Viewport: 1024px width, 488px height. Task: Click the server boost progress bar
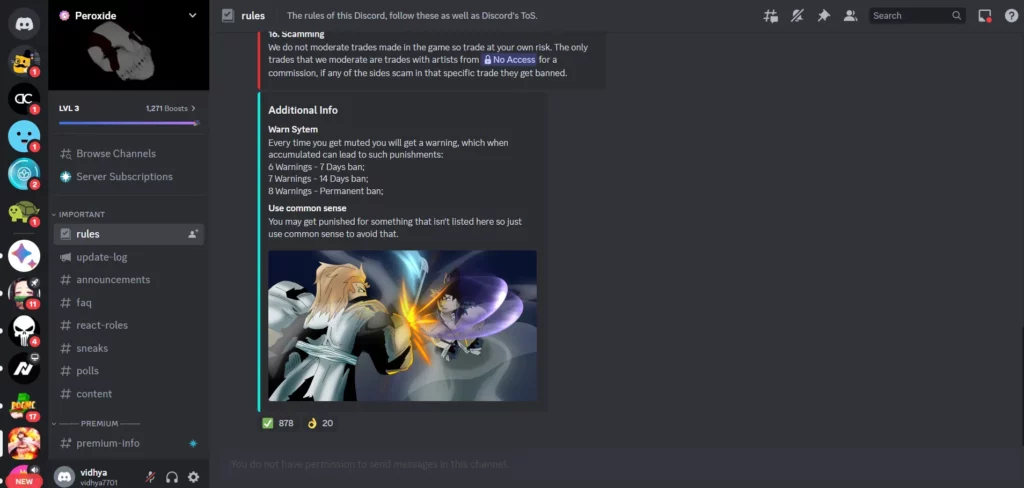(129, 123)
